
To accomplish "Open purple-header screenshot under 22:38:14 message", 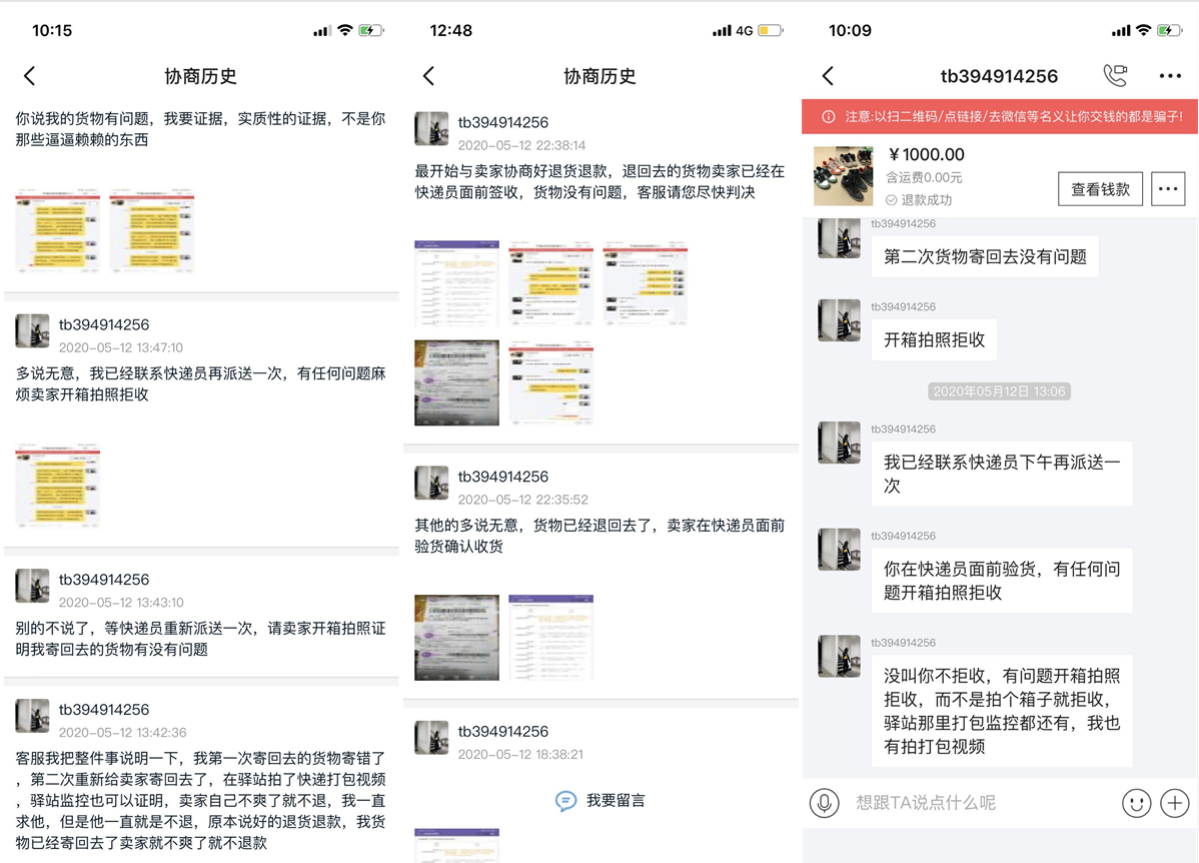I will pyautogui.click(x=457, y=283).
